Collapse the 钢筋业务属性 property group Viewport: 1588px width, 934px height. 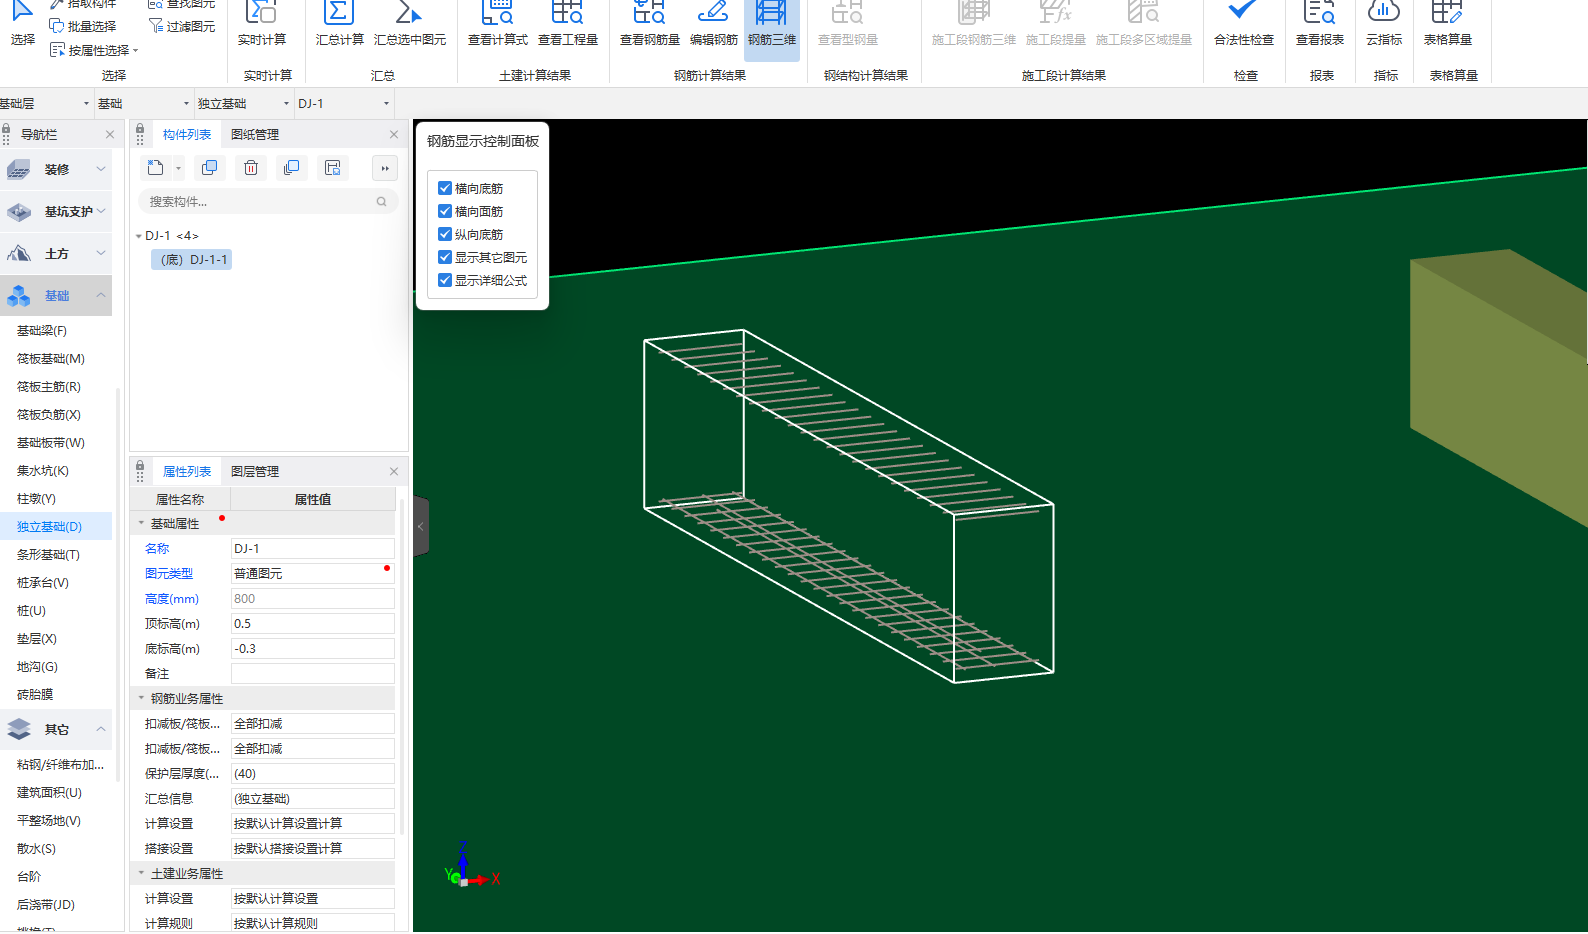[141, 698]
